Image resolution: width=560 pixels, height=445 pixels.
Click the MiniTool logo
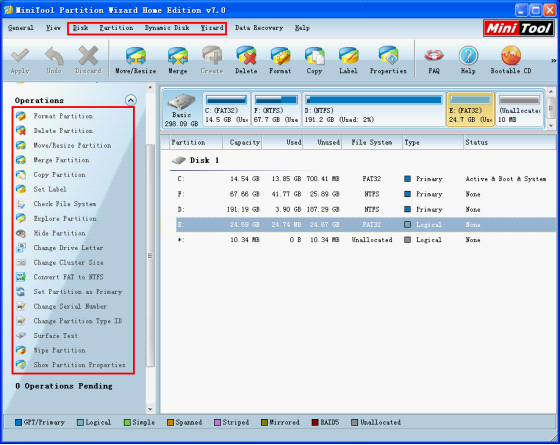pyautogui.click(x=519, y=28)
